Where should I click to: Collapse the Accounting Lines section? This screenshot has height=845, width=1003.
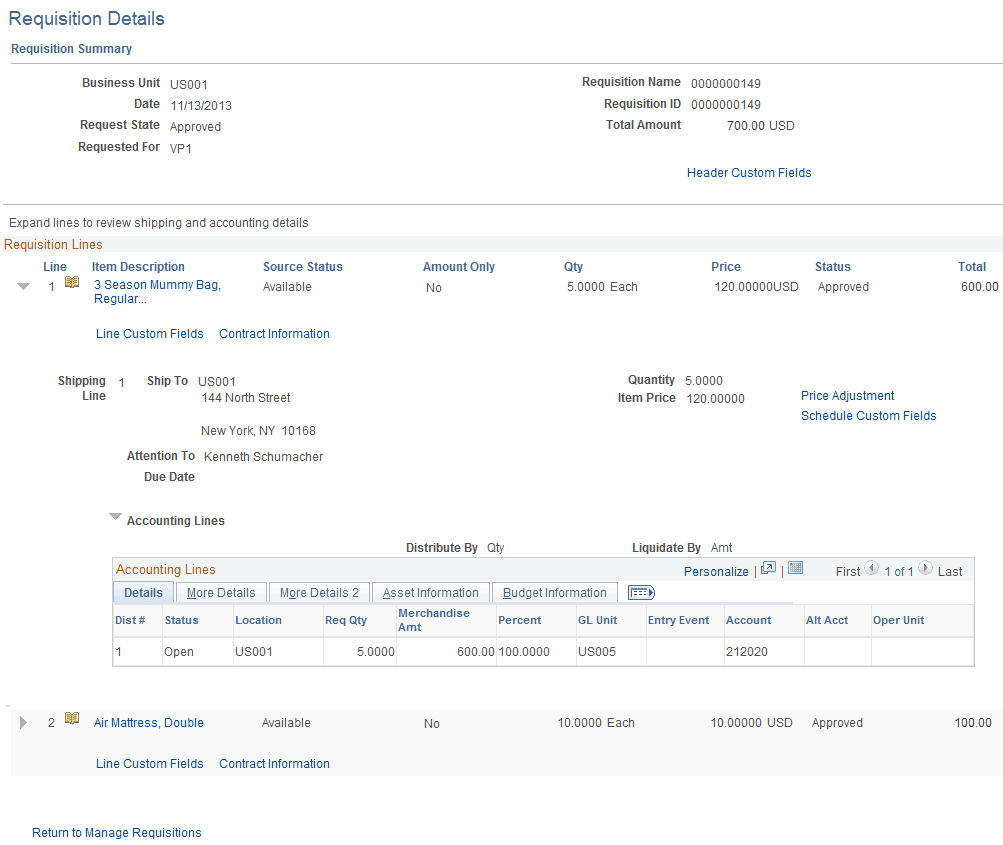(115, 517)
